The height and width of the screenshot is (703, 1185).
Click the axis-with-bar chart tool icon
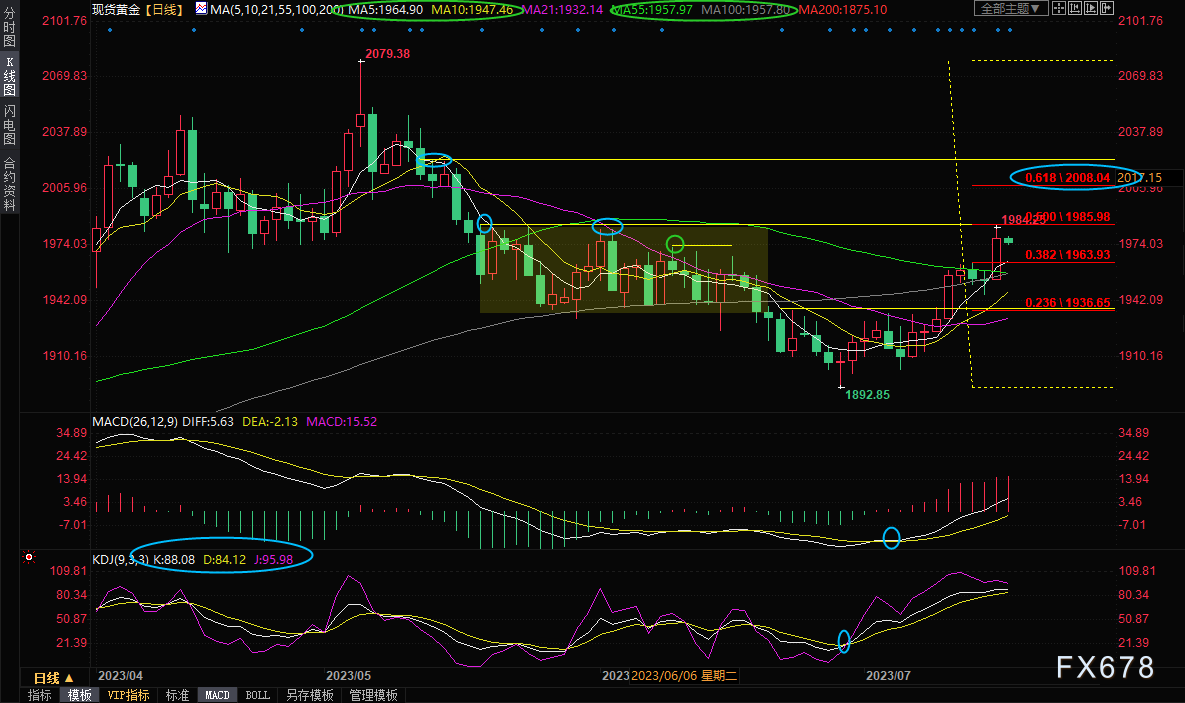point(1075,8)
